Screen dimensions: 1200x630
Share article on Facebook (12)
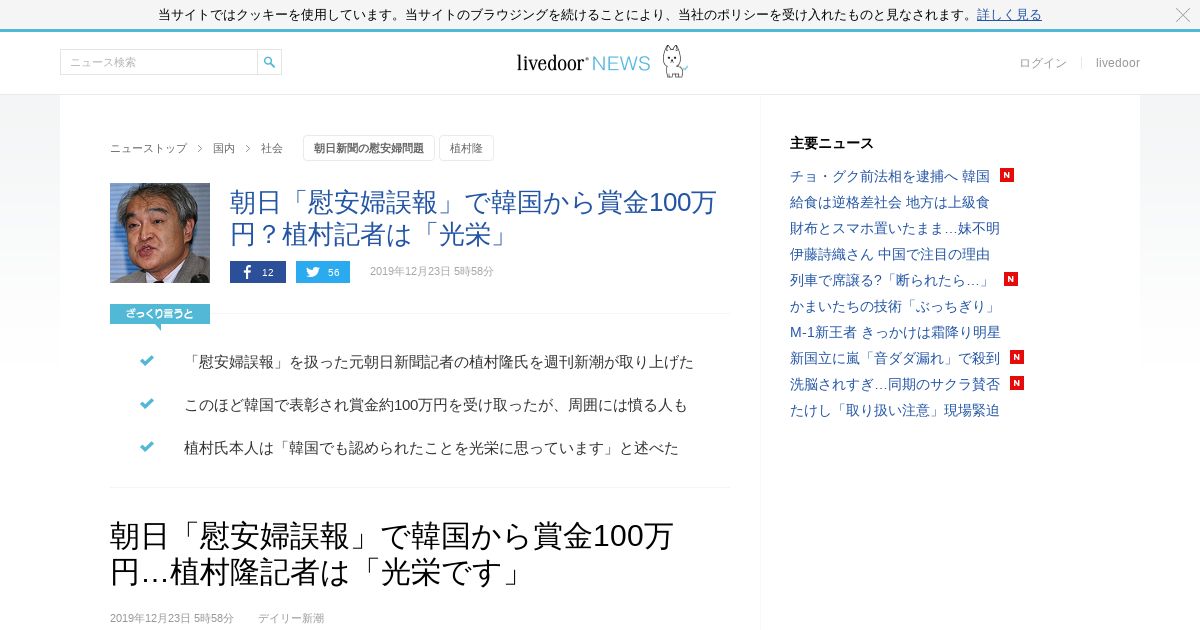pos(258,272)
